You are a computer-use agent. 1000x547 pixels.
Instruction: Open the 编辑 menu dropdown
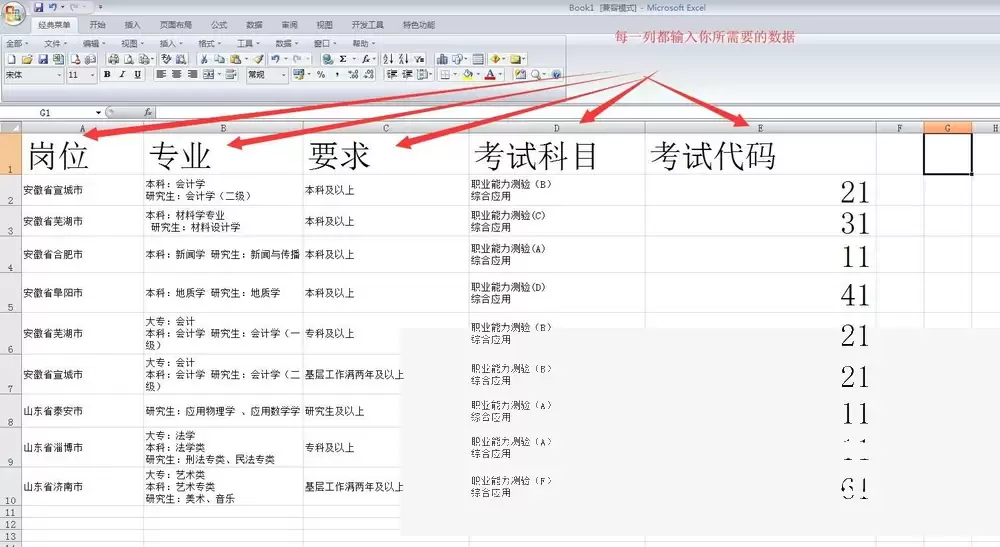click(94, 43)
